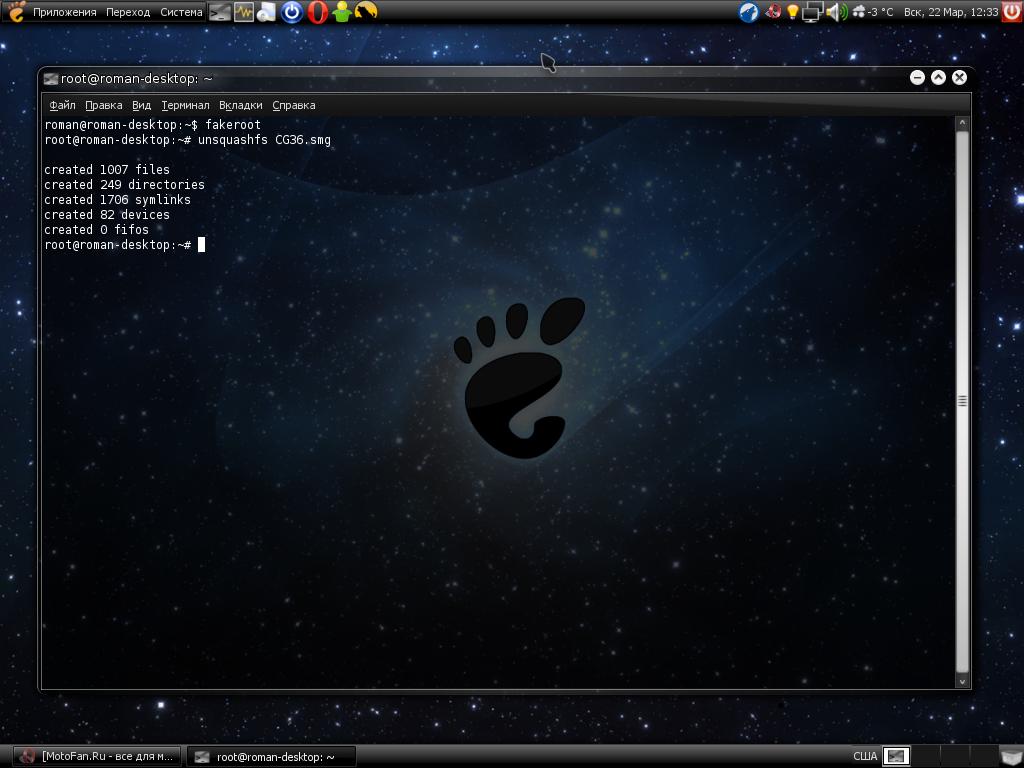Open the system monitor graph launcher
Screen dimensions: 1024x768
(244, 12)
